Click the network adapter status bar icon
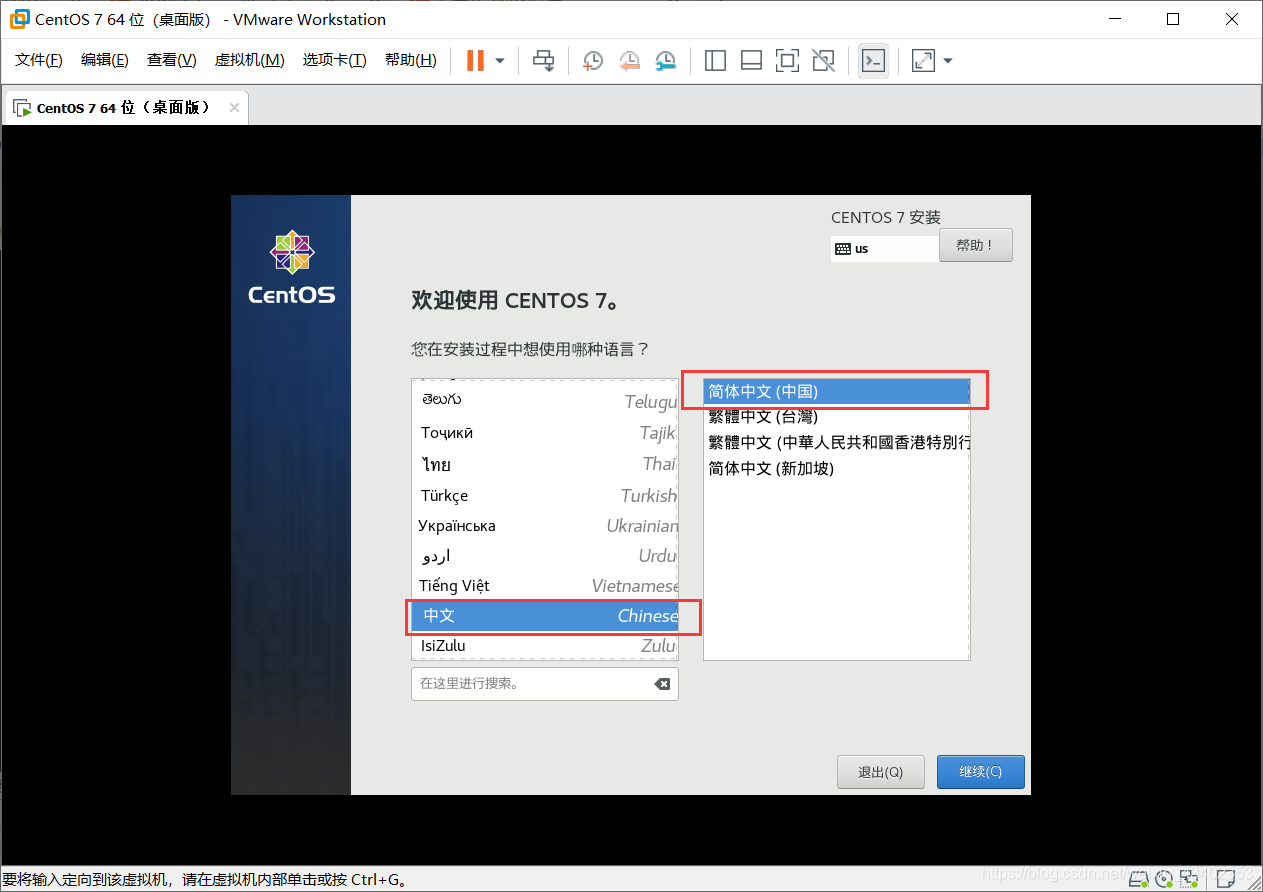Screen dimensions: 1263x892 click(x=1190, y=880)
